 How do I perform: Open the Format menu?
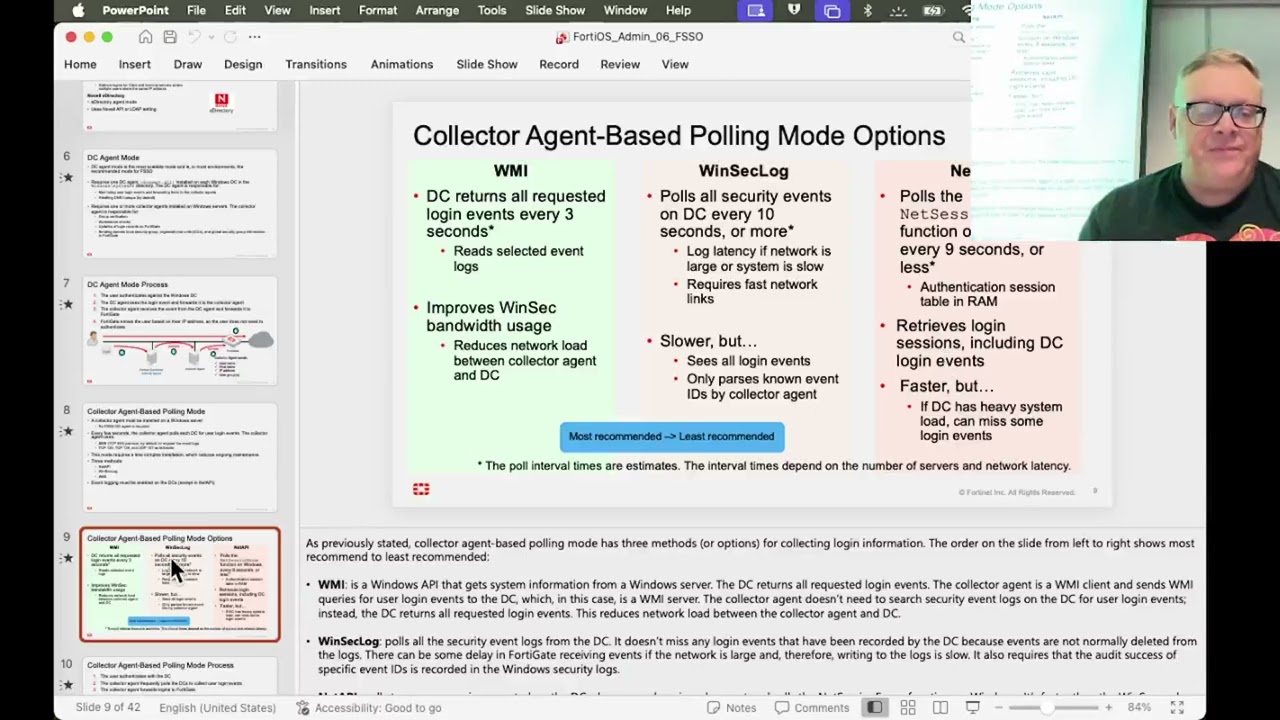(x=378, y=10)
